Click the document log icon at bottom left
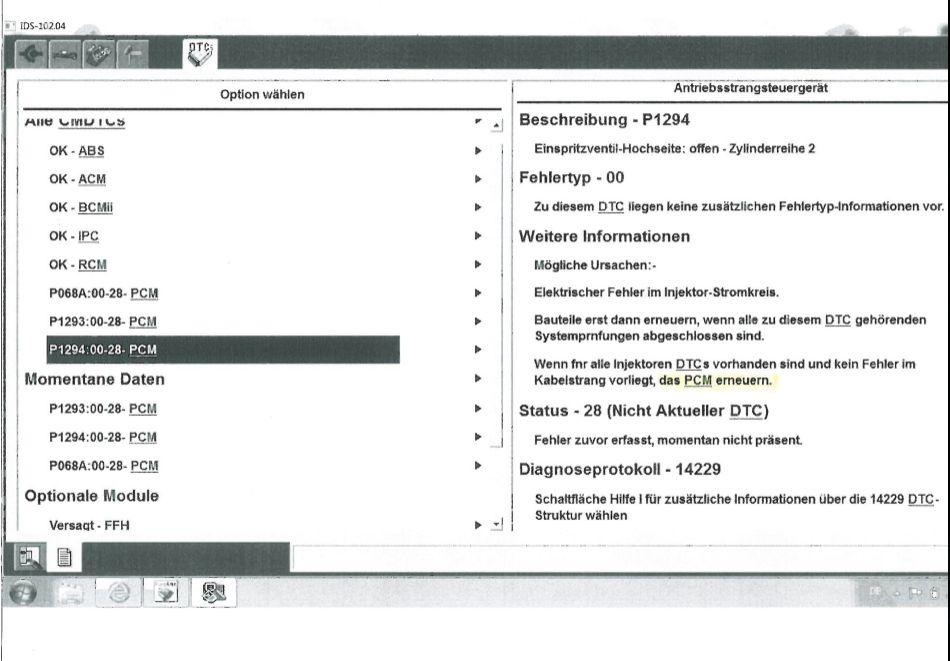 pyautogui.click(x=63, y=557)
